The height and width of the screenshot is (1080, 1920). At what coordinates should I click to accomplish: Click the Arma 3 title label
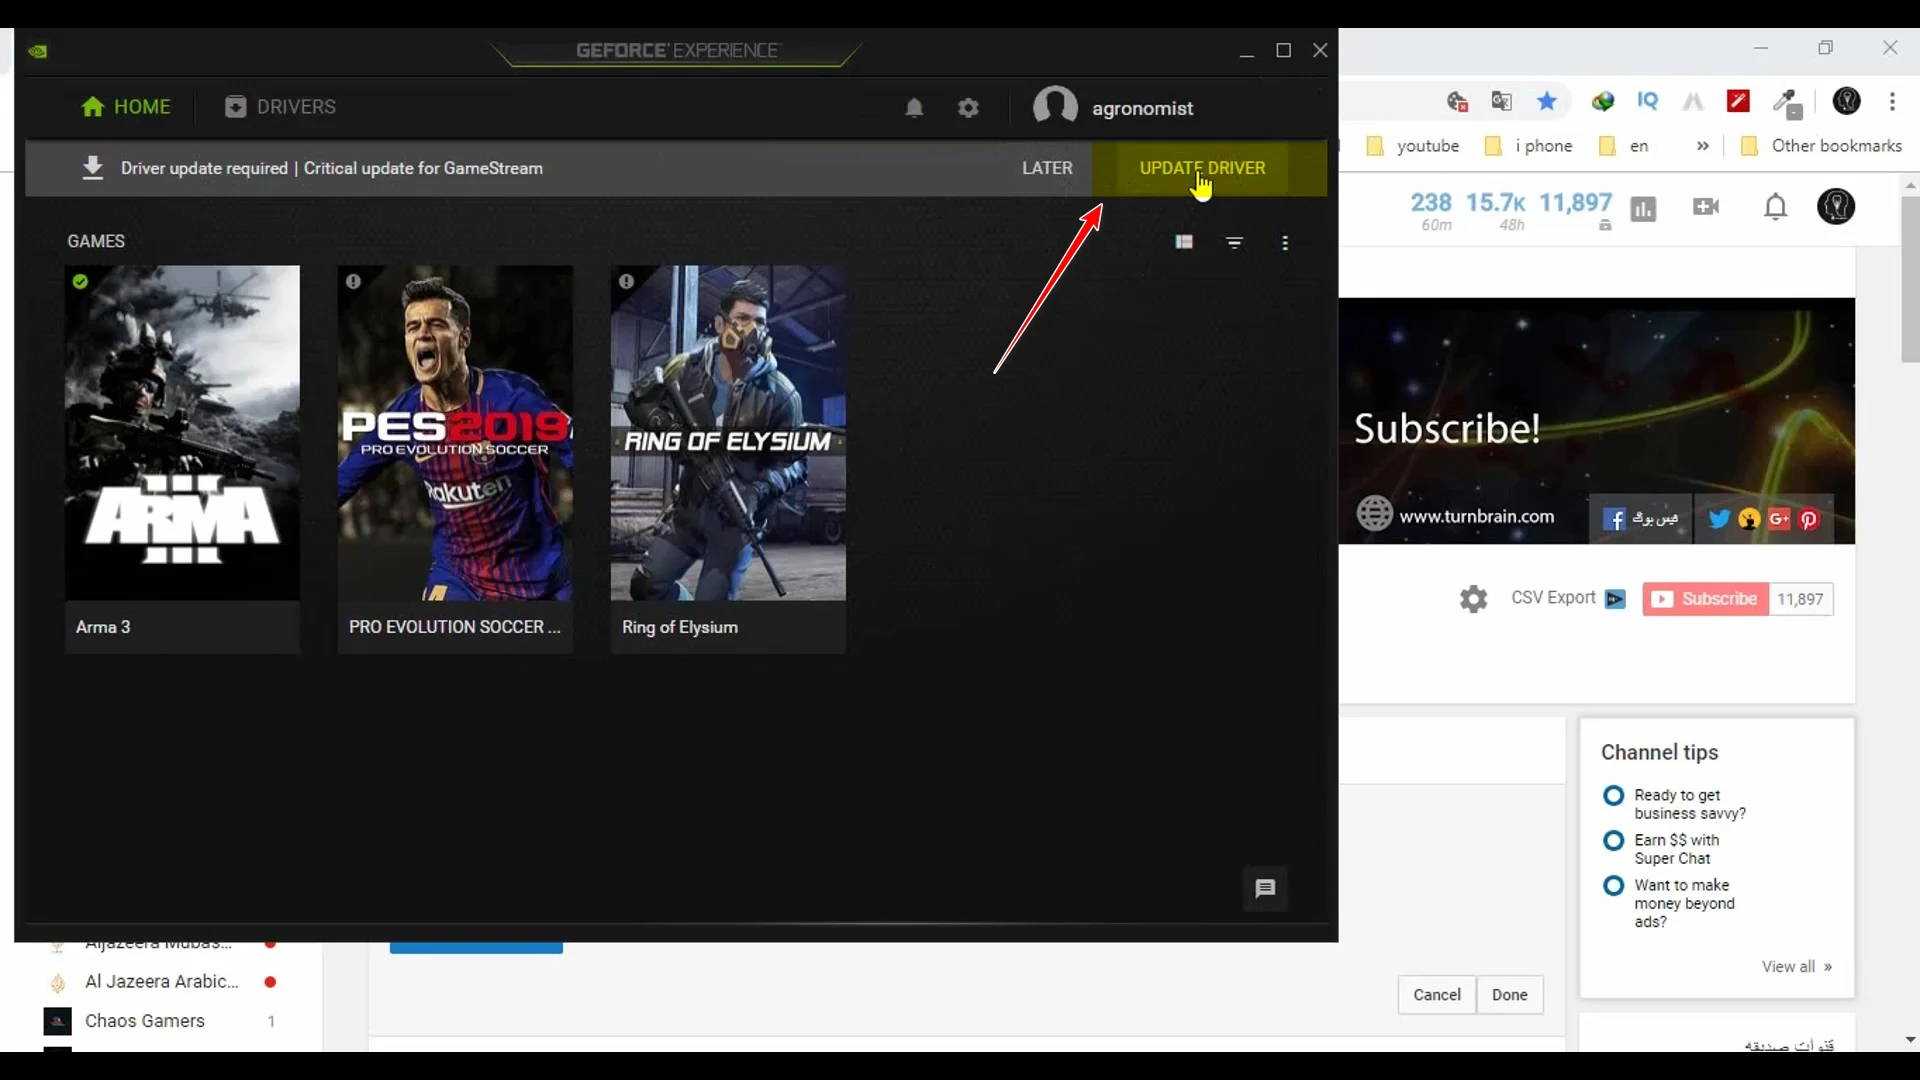pyautogui.click(x=103, y=627)
